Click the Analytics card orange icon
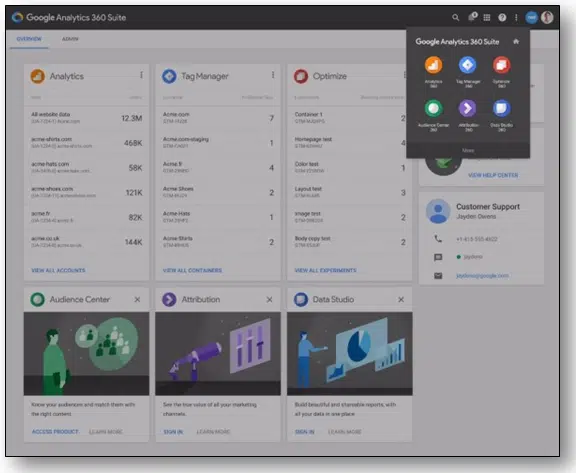576x473 pixels. pos(37,76)
